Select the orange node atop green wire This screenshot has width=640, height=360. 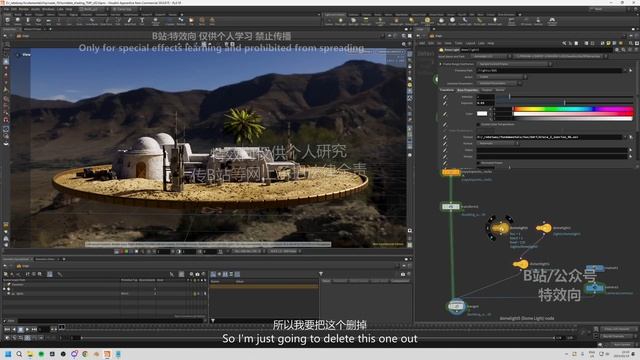(451, 172)
